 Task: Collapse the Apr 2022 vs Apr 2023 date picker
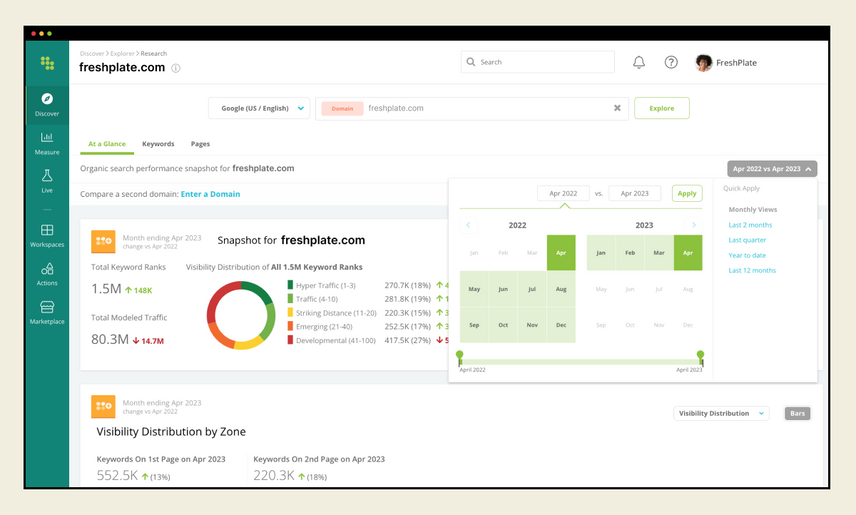click(772, 169)
